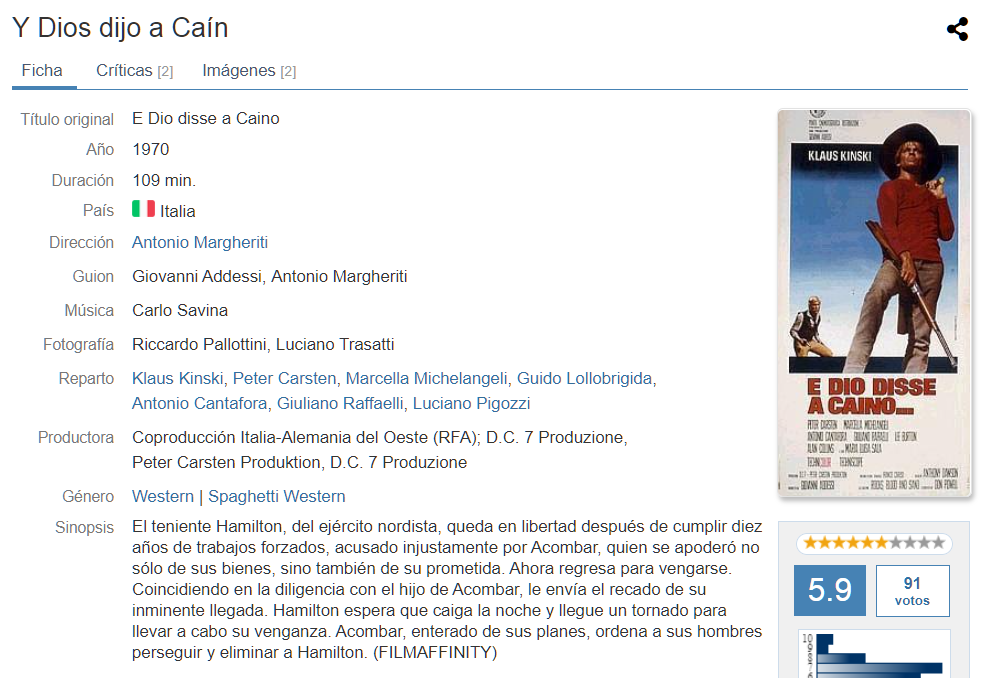Viewport: 986px width, 678px height.
Task: Click the star rating bar
Action: [874, 543]
